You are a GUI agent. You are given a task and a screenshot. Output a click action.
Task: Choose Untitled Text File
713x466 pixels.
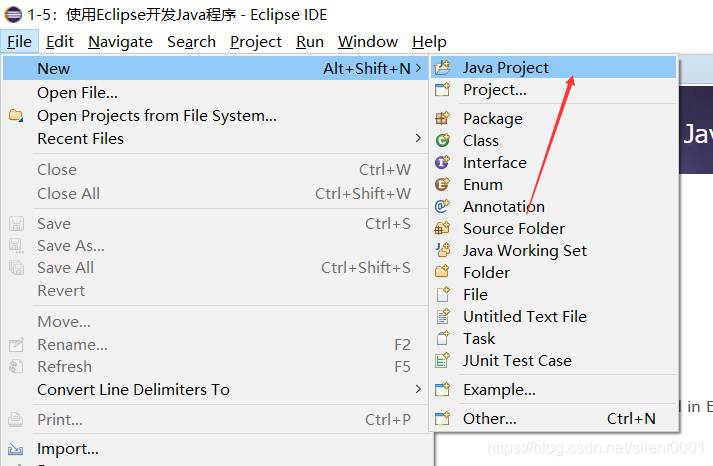click(553, 316)
